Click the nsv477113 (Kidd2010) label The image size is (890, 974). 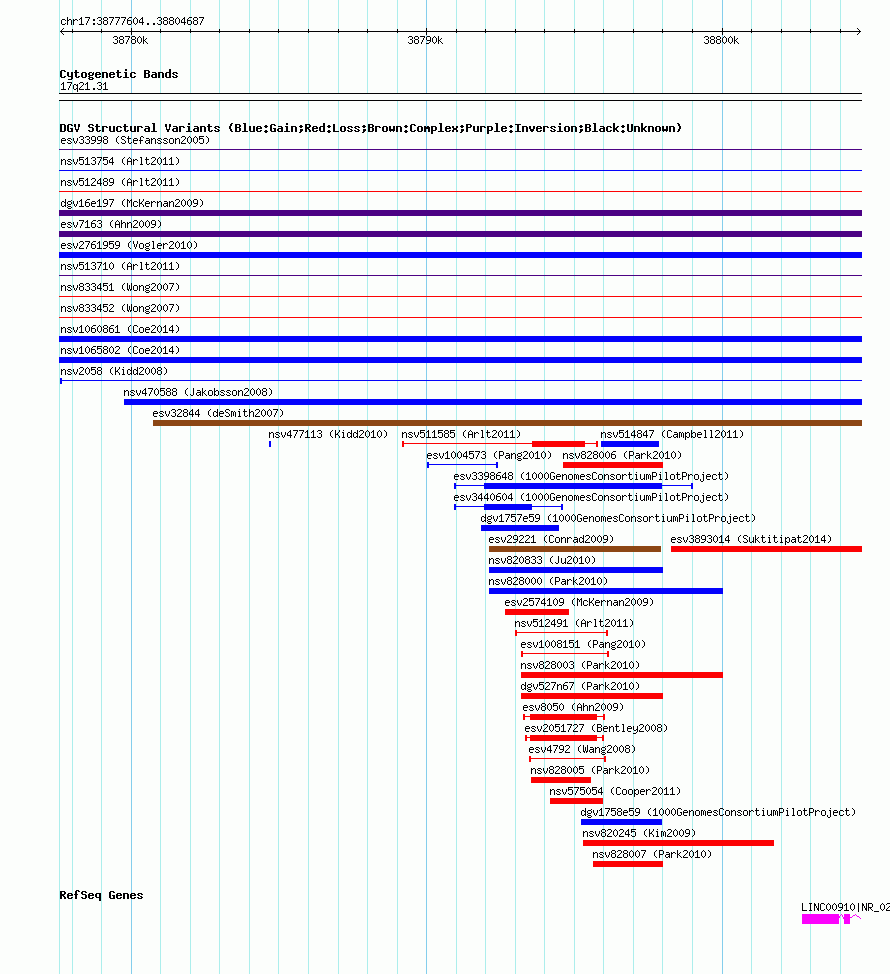point(328,434)
